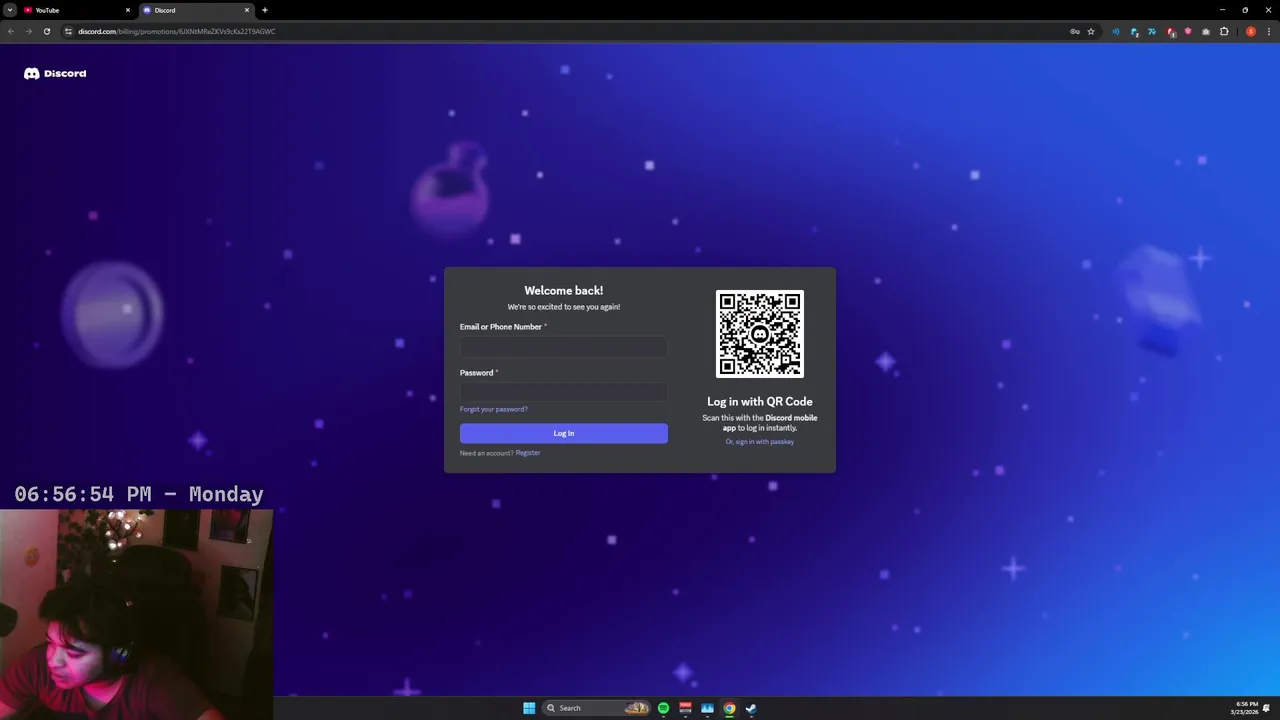Click the Discord logo at top left
The height and width of the screenshot is (720, 1280).
pyautogui.click(x=55, y=73)
